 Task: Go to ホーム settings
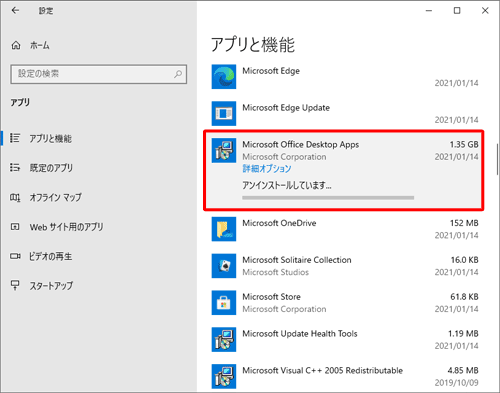(40, 45)
